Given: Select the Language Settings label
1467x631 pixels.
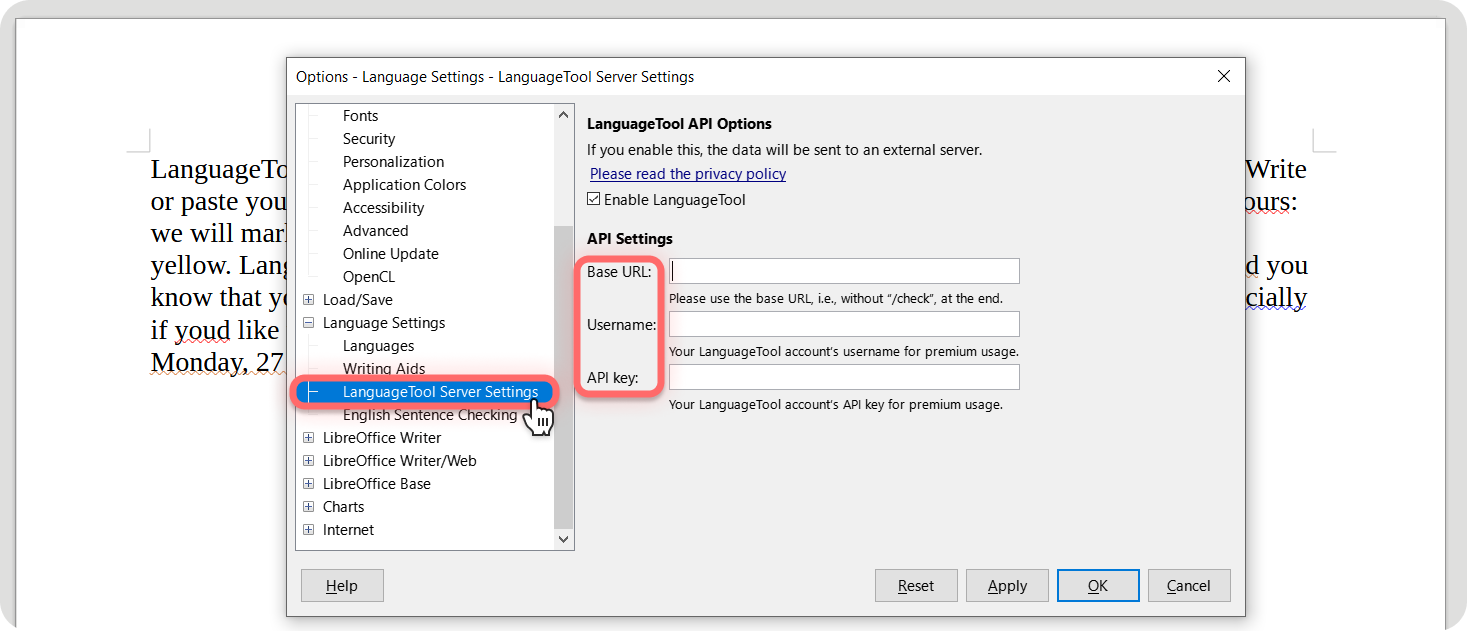Looking at the screenshot, I should pyautogui.click(x=384, y=323).
